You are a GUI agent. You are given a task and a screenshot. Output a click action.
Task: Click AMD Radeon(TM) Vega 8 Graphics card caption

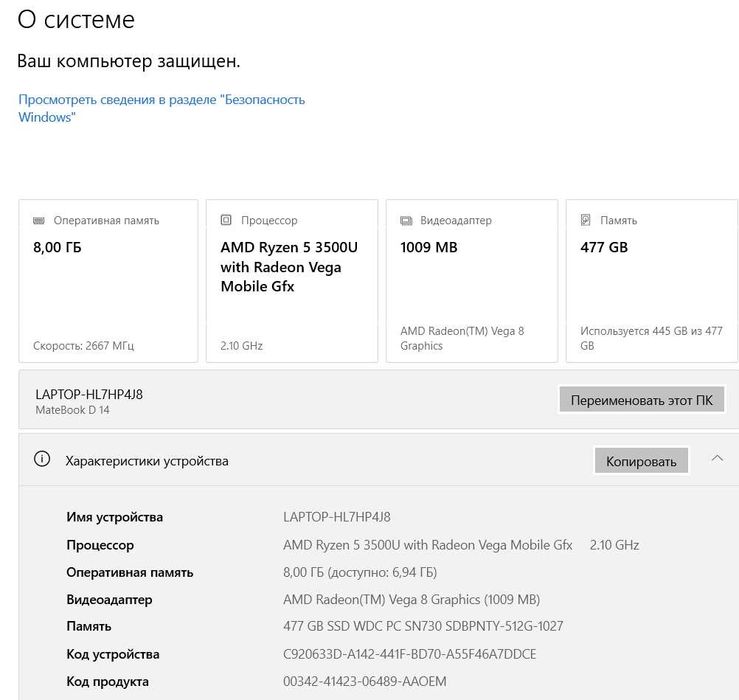tap(462, 338)
